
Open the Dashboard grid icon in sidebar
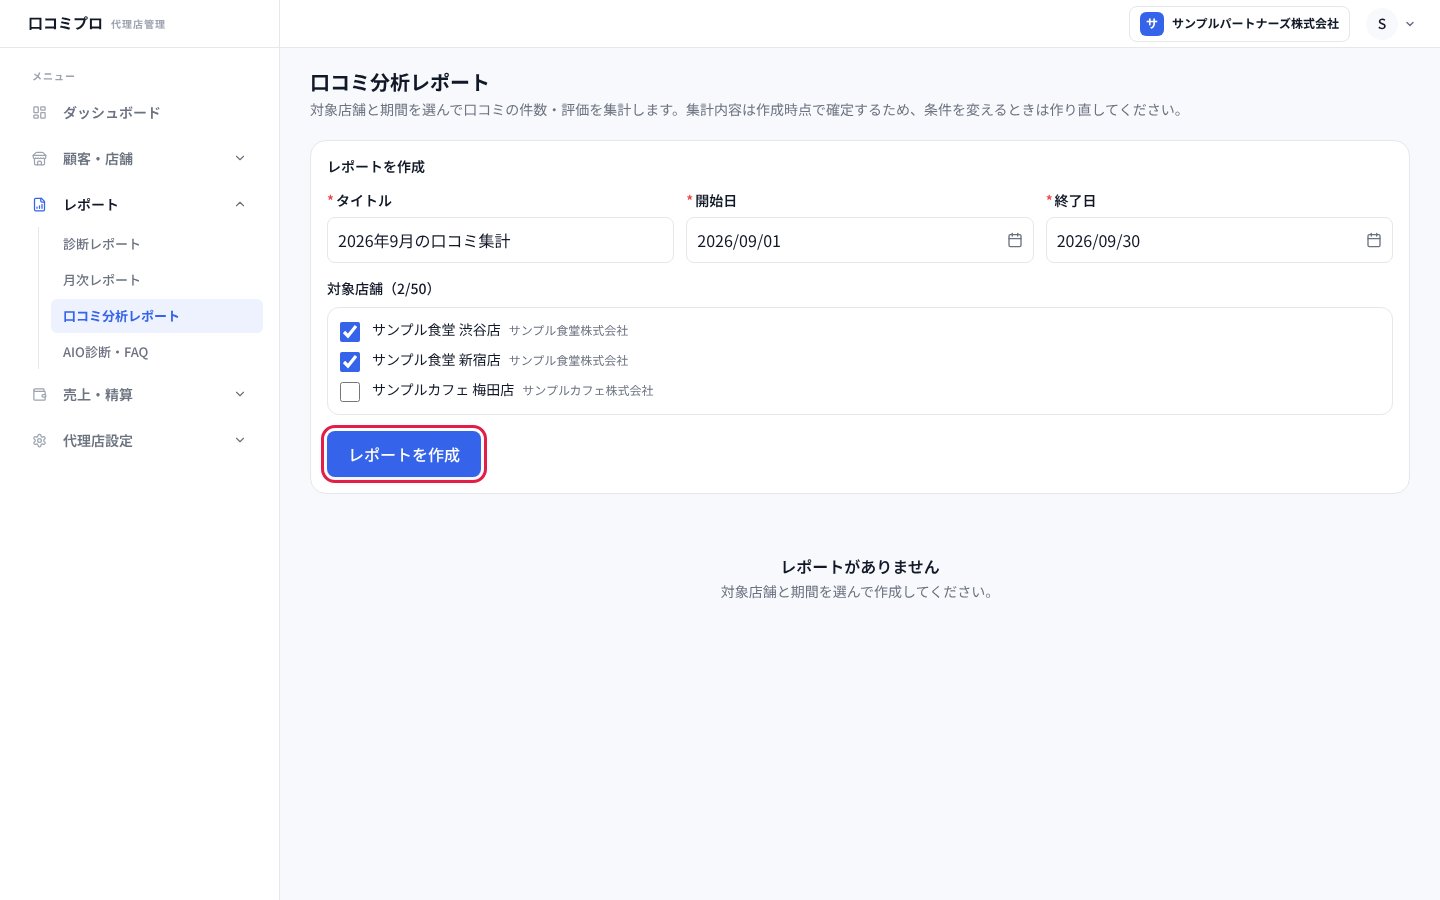pyautogui.click(x=40, y=113)
